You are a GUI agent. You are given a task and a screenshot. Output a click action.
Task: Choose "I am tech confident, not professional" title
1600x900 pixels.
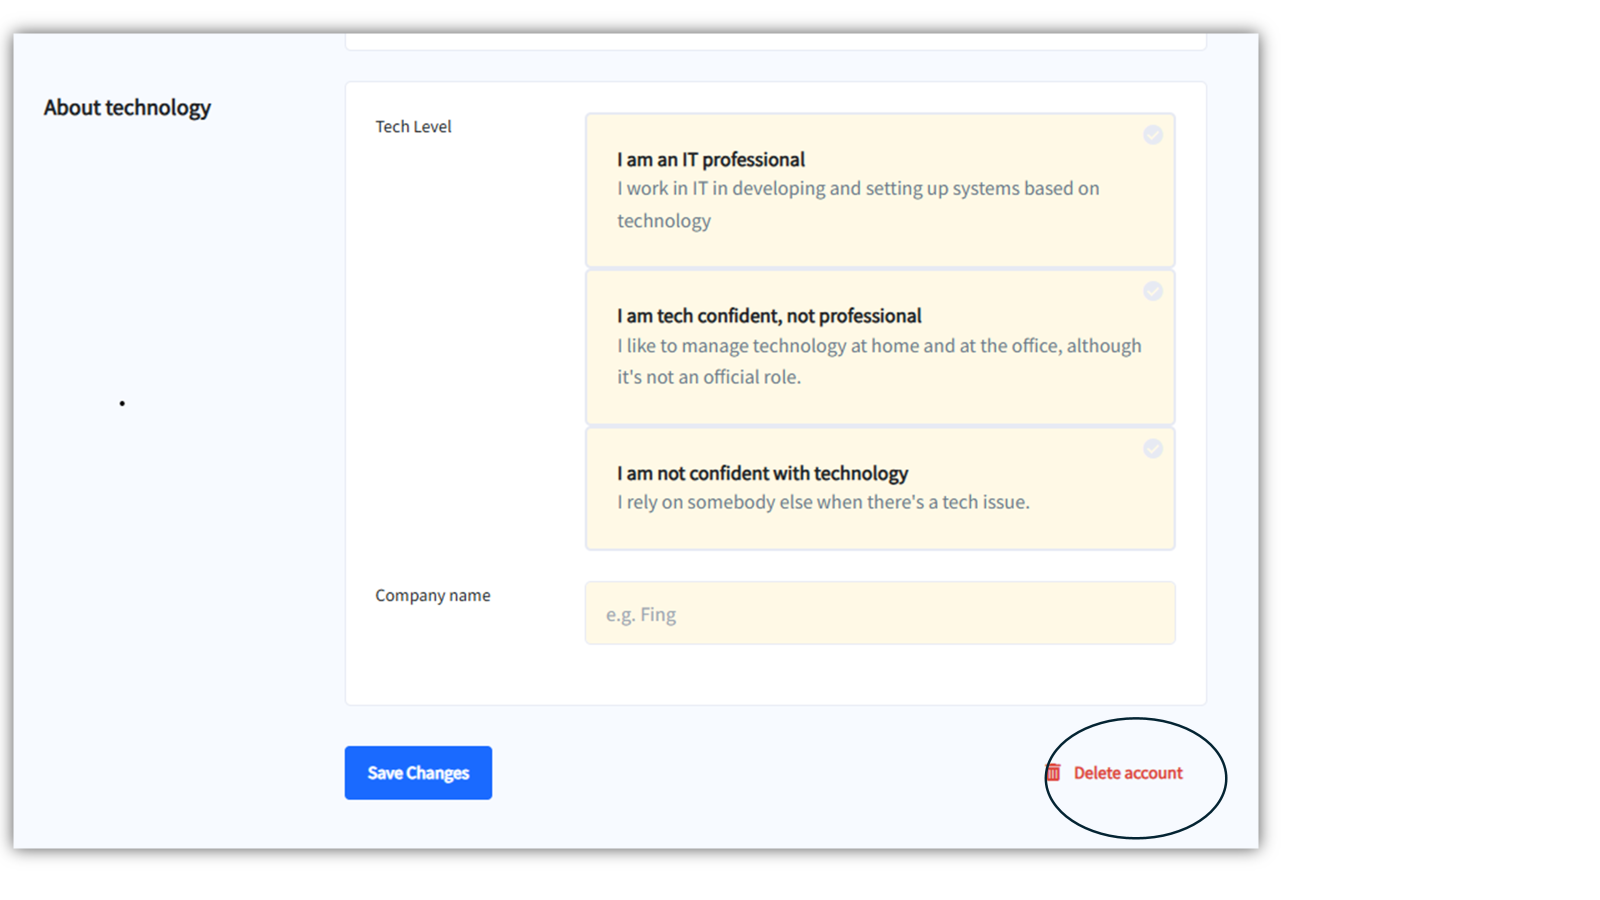pyautogui.click(x=768, y=316)
